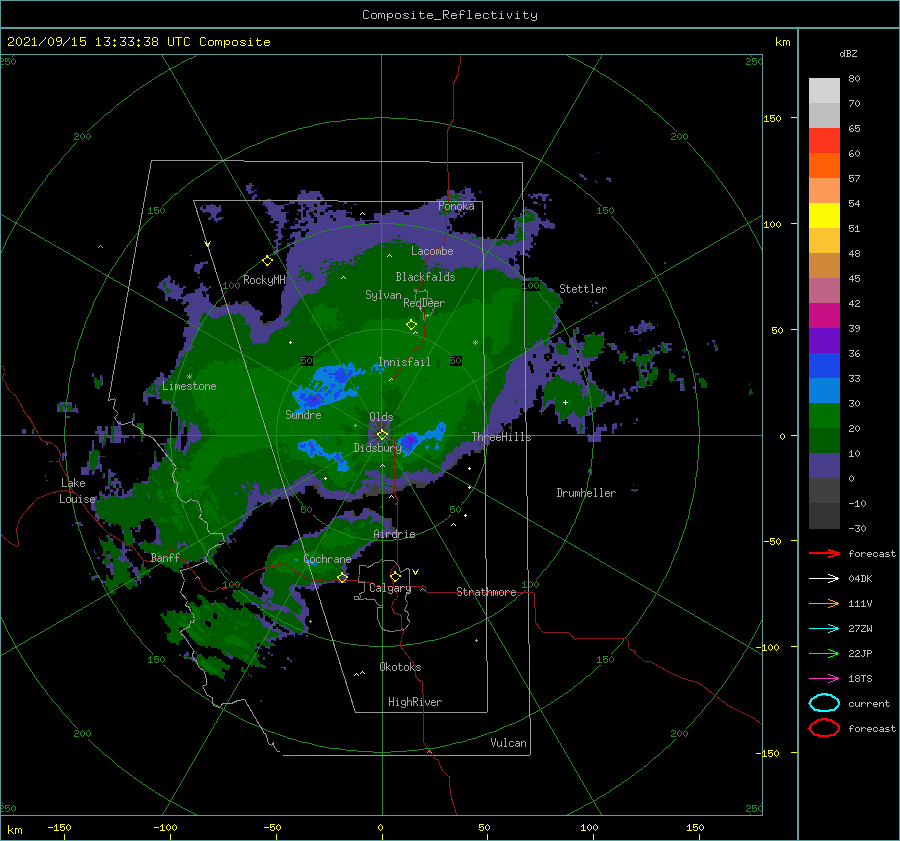This screenshot has width=900, height=841.
Task: Click the Limestone label
Action: tap(189, 386)
